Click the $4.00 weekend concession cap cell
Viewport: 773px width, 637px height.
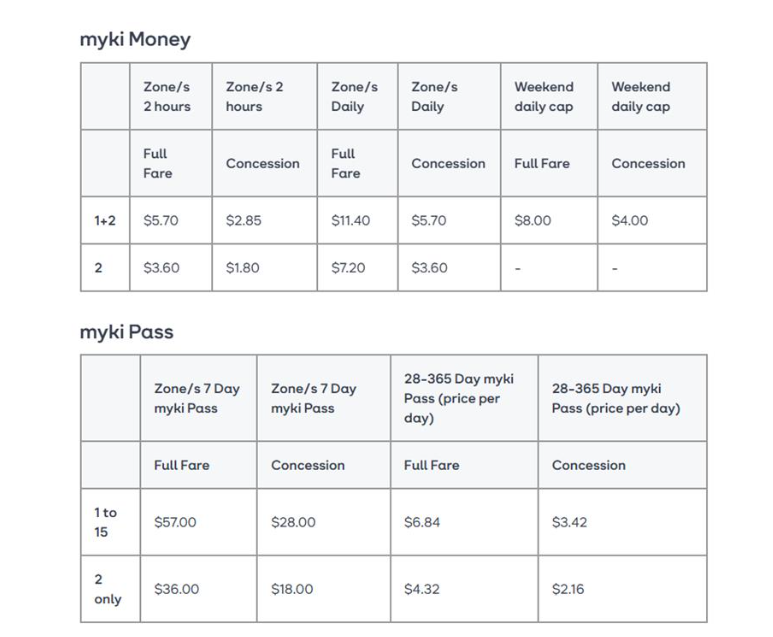coord(629,220)
